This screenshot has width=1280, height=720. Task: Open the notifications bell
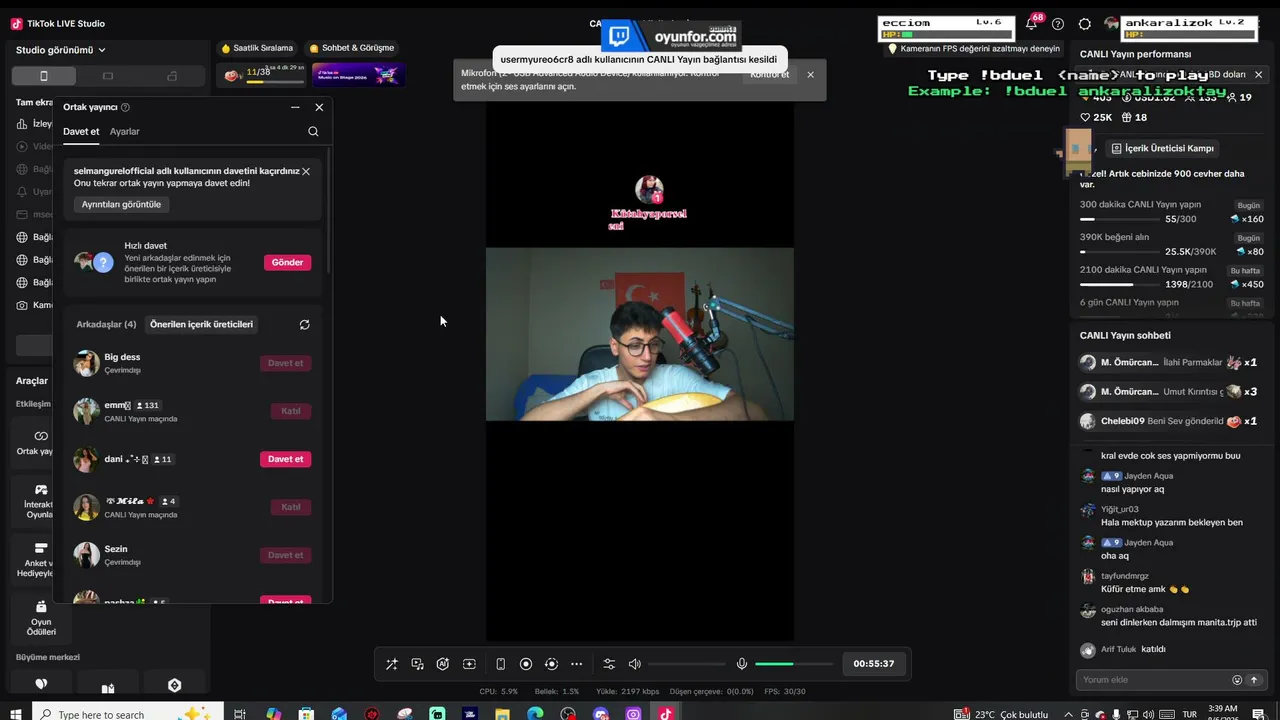[1032, 23]
